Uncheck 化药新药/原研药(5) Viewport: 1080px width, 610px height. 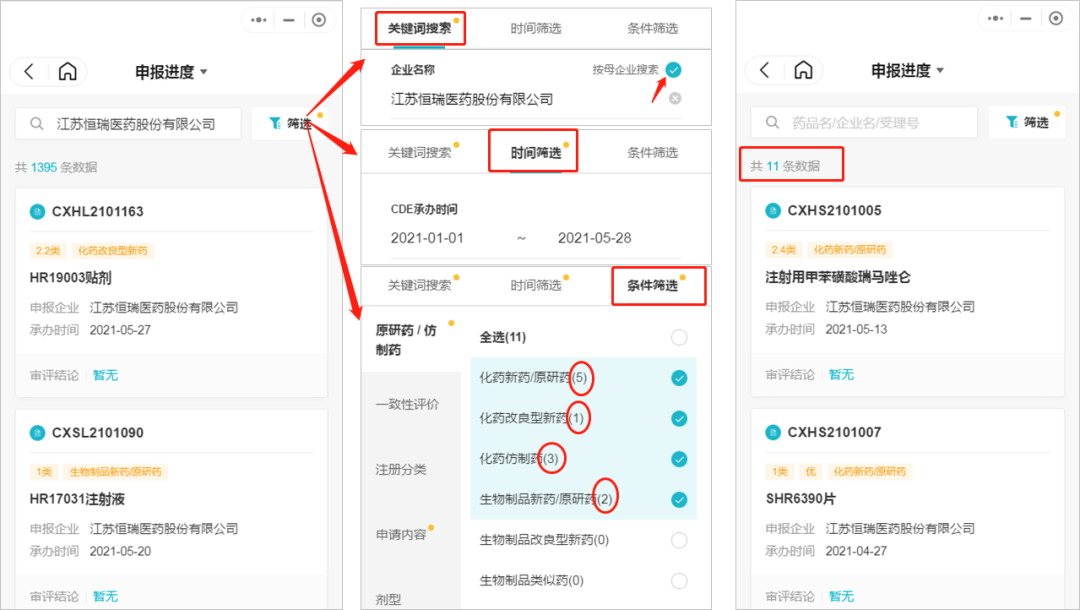click(x=679, y=378)
